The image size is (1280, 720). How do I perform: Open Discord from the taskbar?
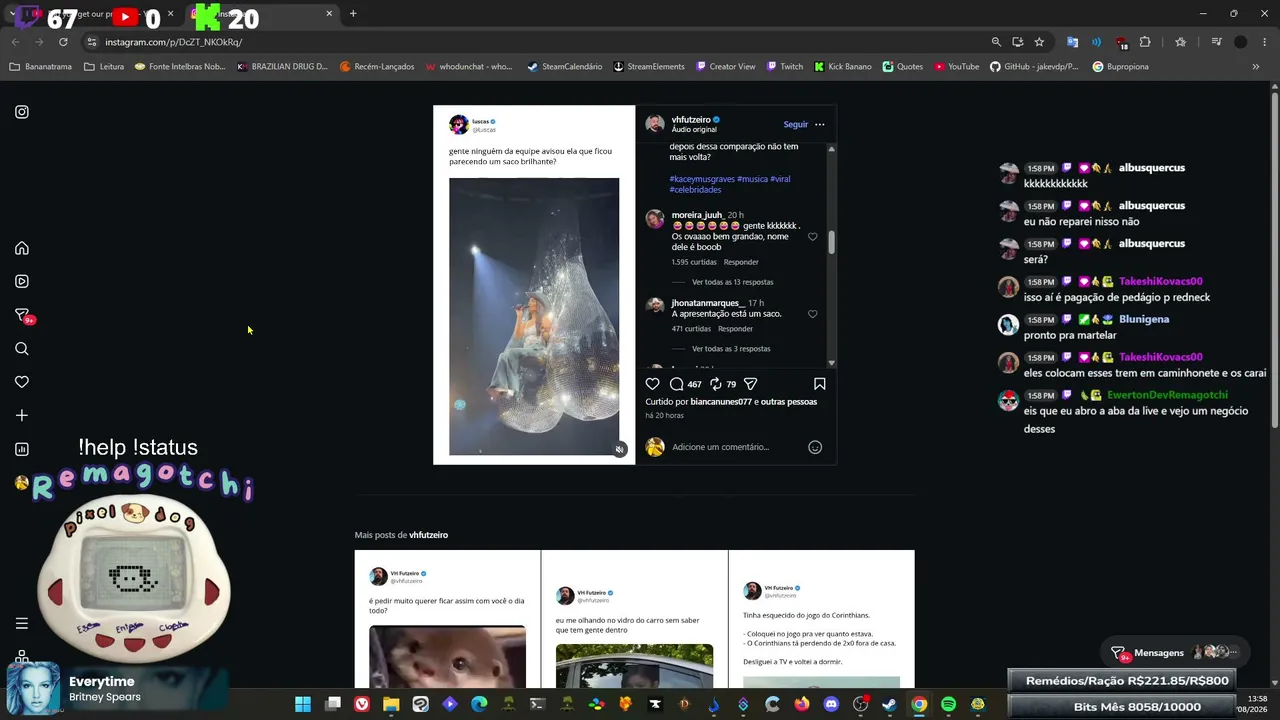[831, 704]
